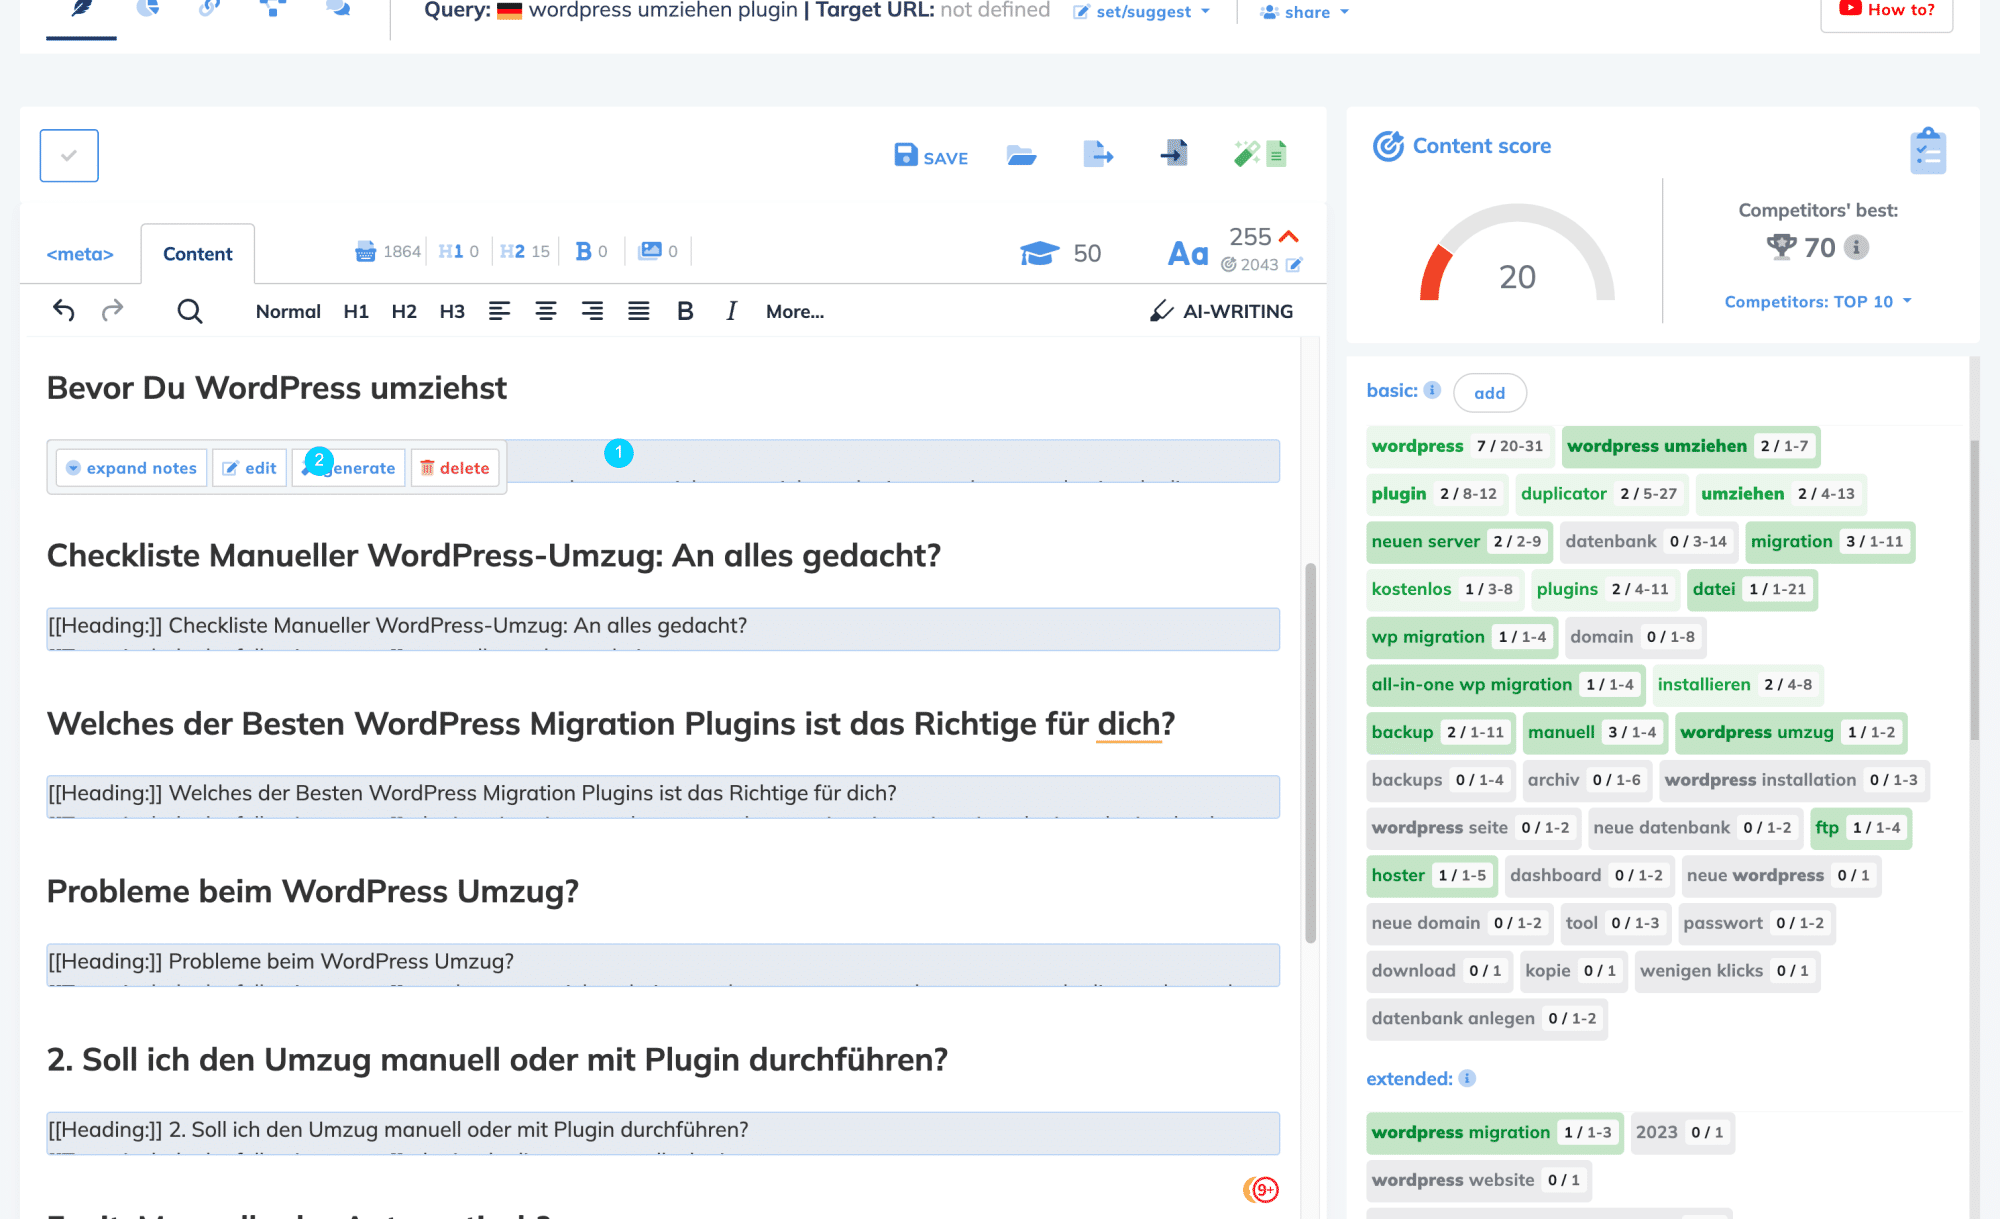Image resolution: width=2000 pixels, height=1219 pixels.
Task: Click the Content score gauge showing 20
Action: point(1517,255)
